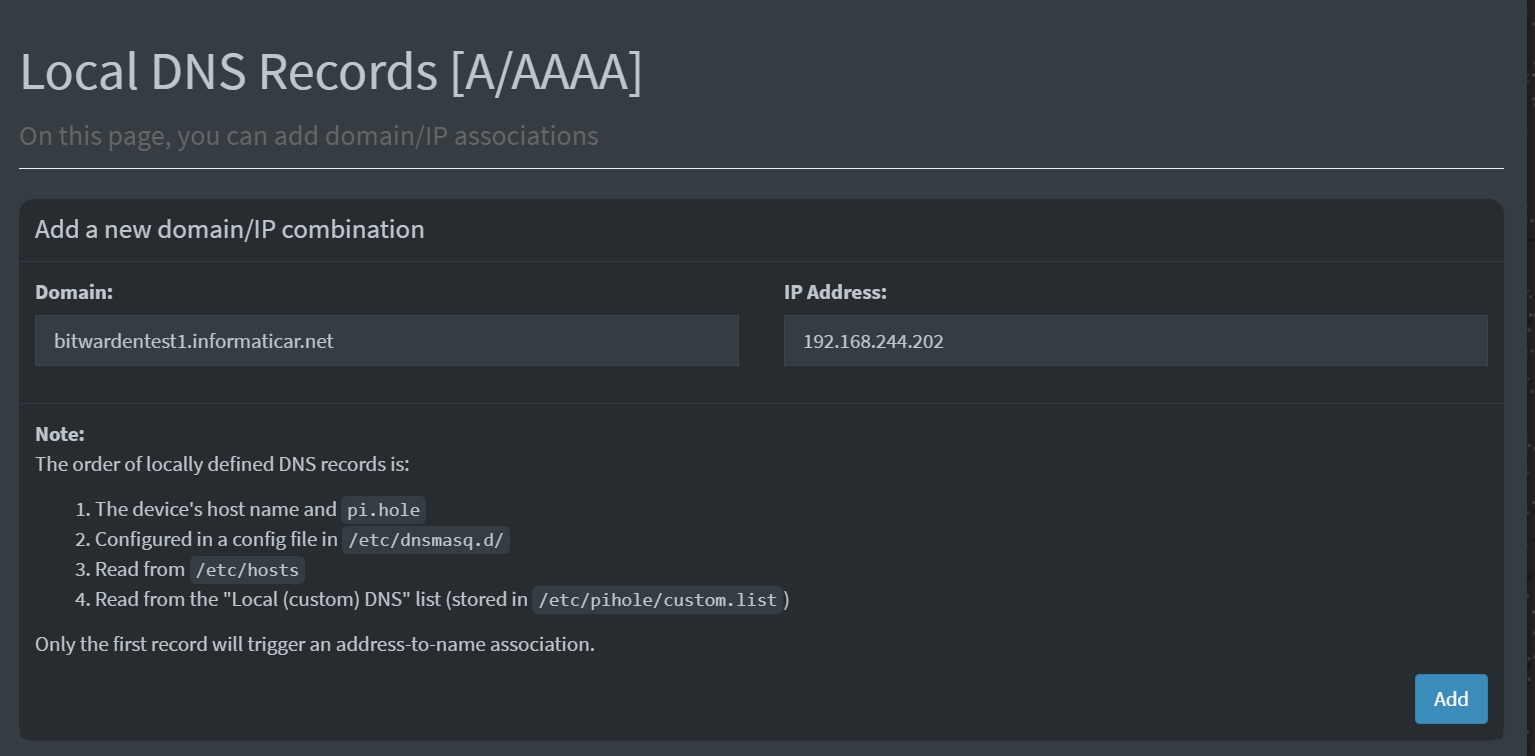Click the /etc/hosts code path

click(247, 570)
